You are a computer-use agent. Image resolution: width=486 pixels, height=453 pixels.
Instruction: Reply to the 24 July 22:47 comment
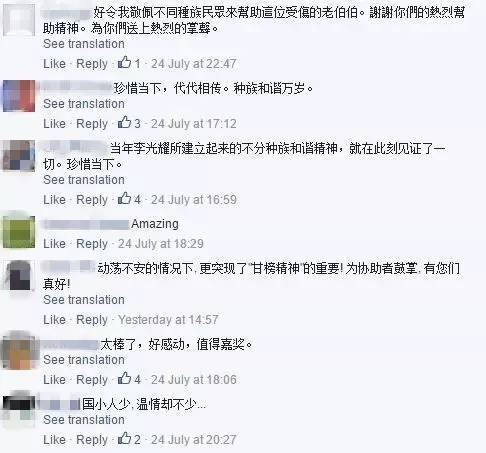pyautogui.click(x=92, y=64)
